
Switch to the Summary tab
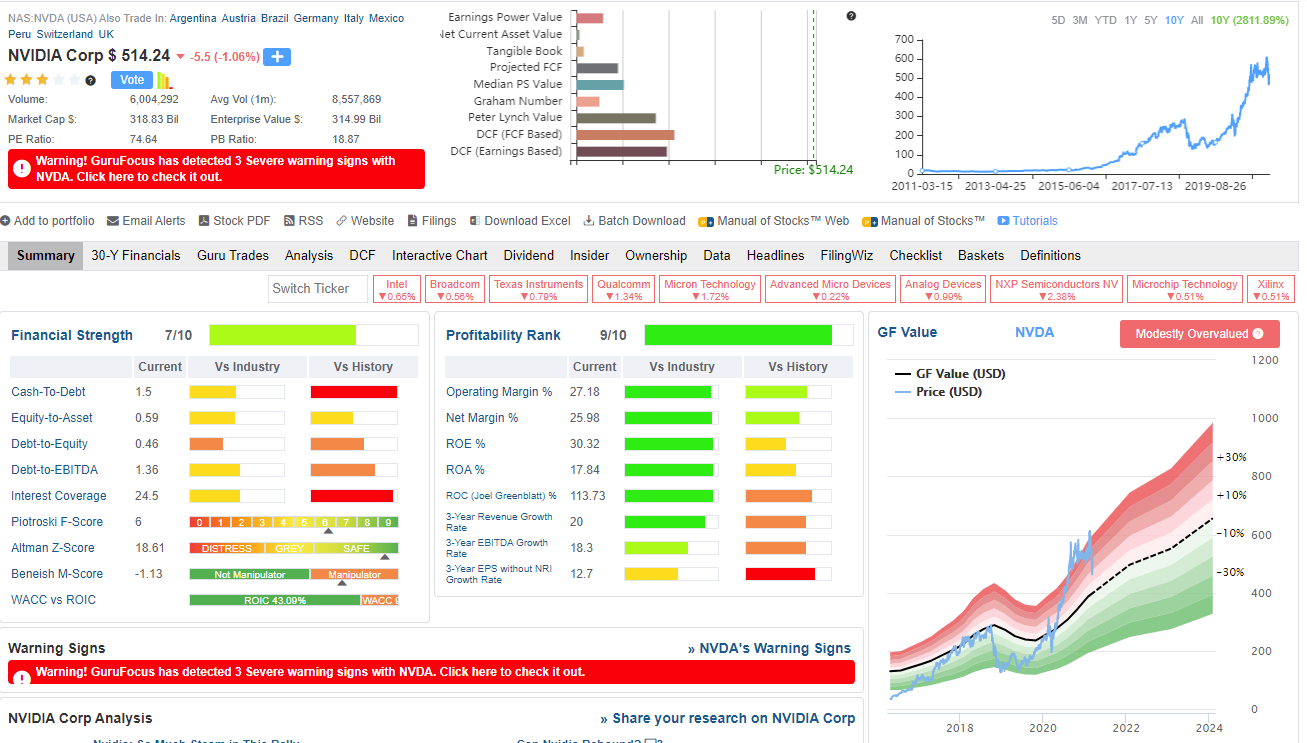click(46, 255)
